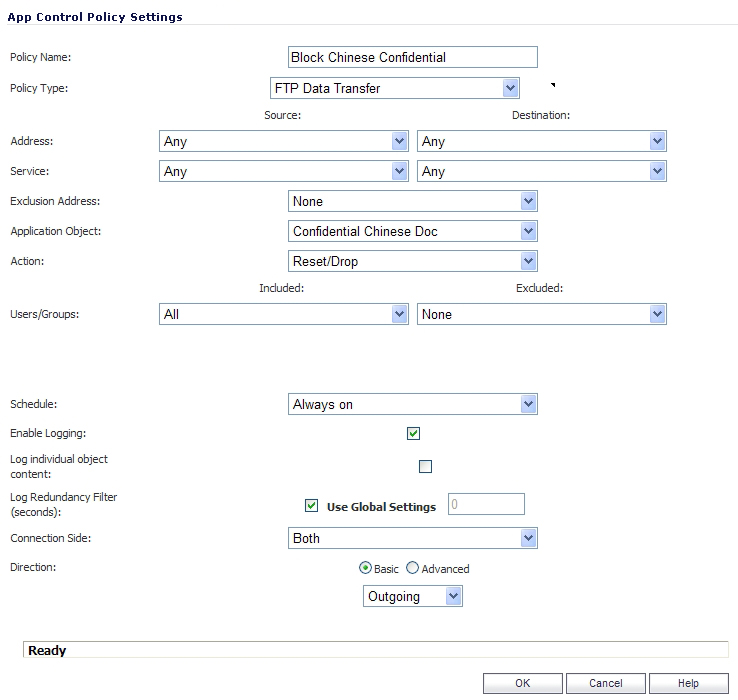Screen dimensions: 738x700
Task: Select the Advanced direction radio button
Action: click(412, 568)
